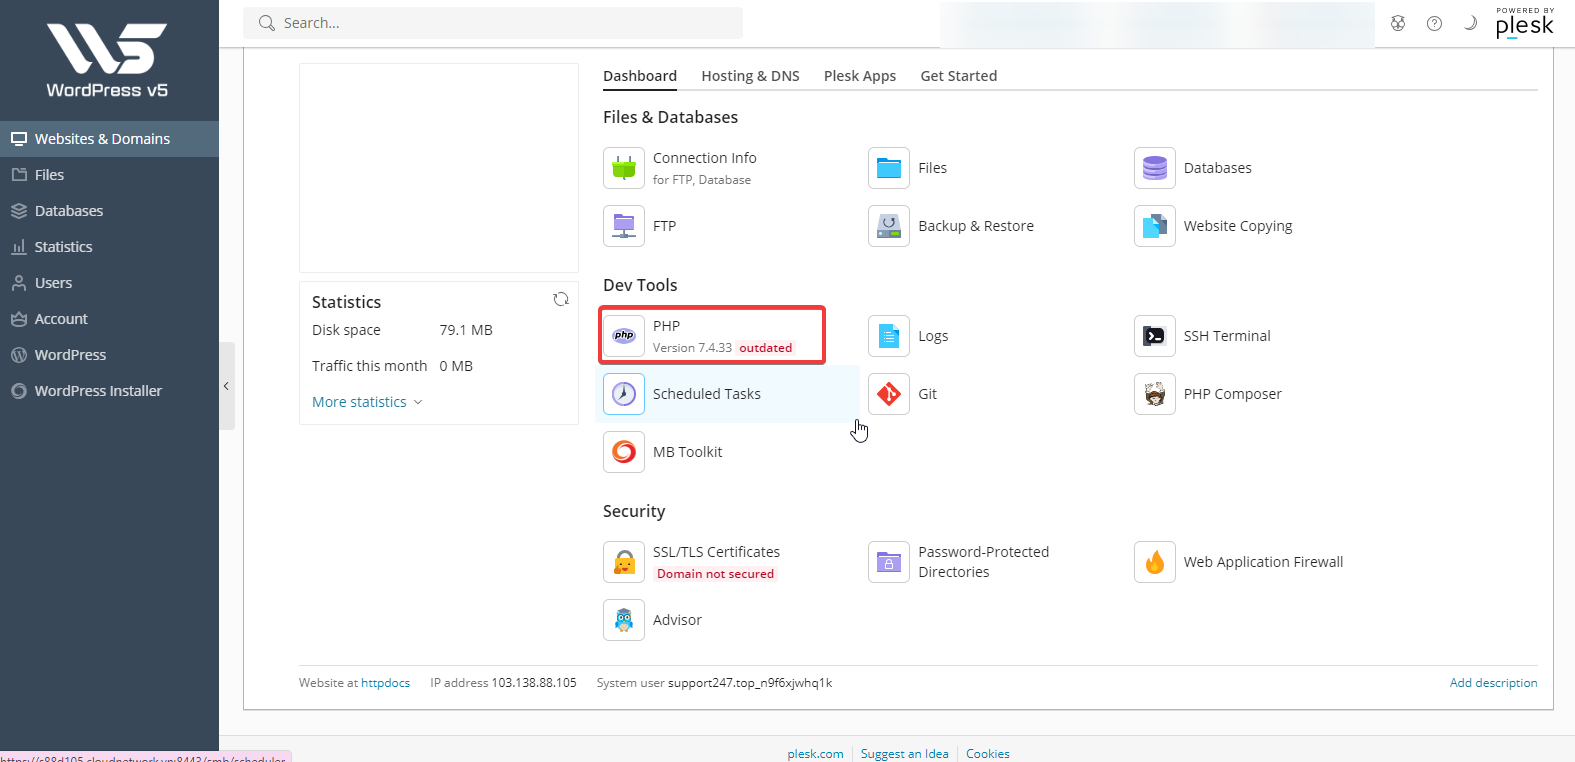Click the httpdocs link

pos(385,683)
